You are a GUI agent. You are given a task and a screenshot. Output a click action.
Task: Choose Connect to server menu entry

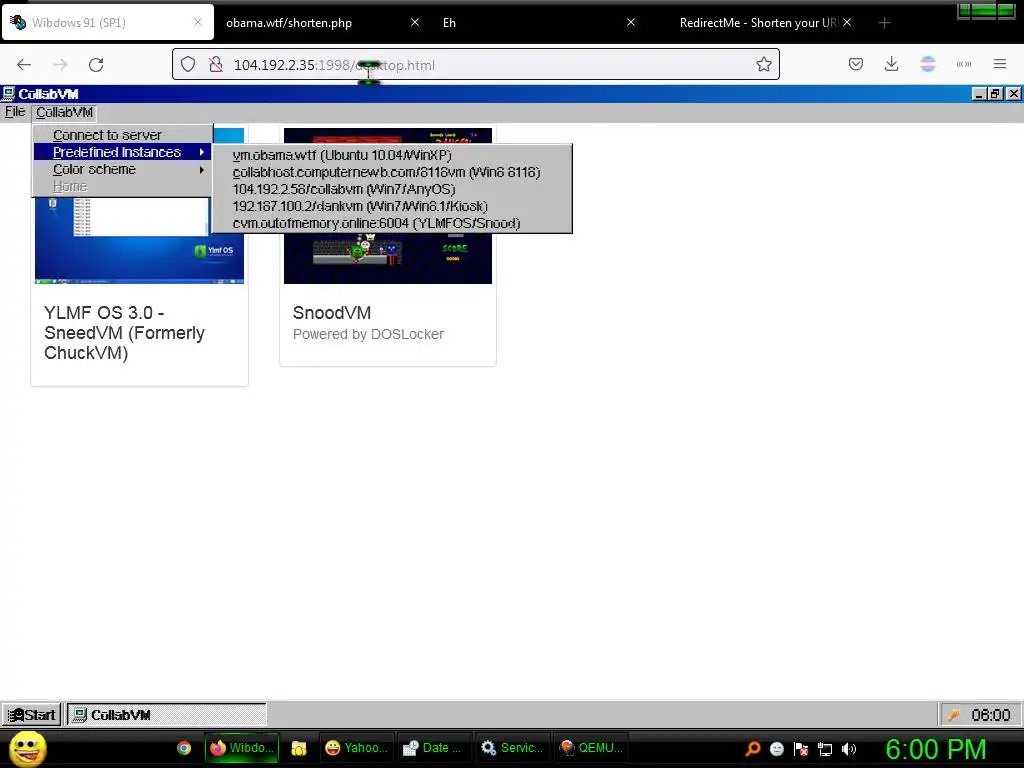click(122, 135)
